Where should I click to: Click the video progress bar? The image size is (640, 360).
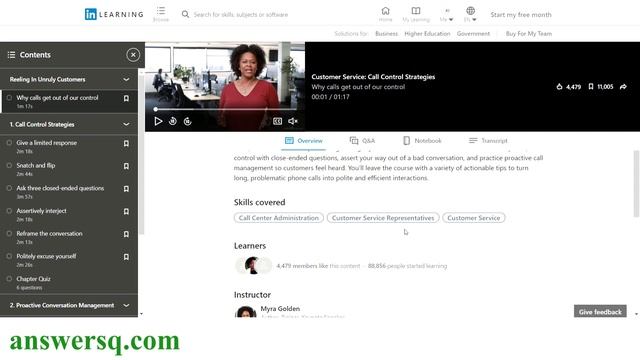tap(226, 109)
